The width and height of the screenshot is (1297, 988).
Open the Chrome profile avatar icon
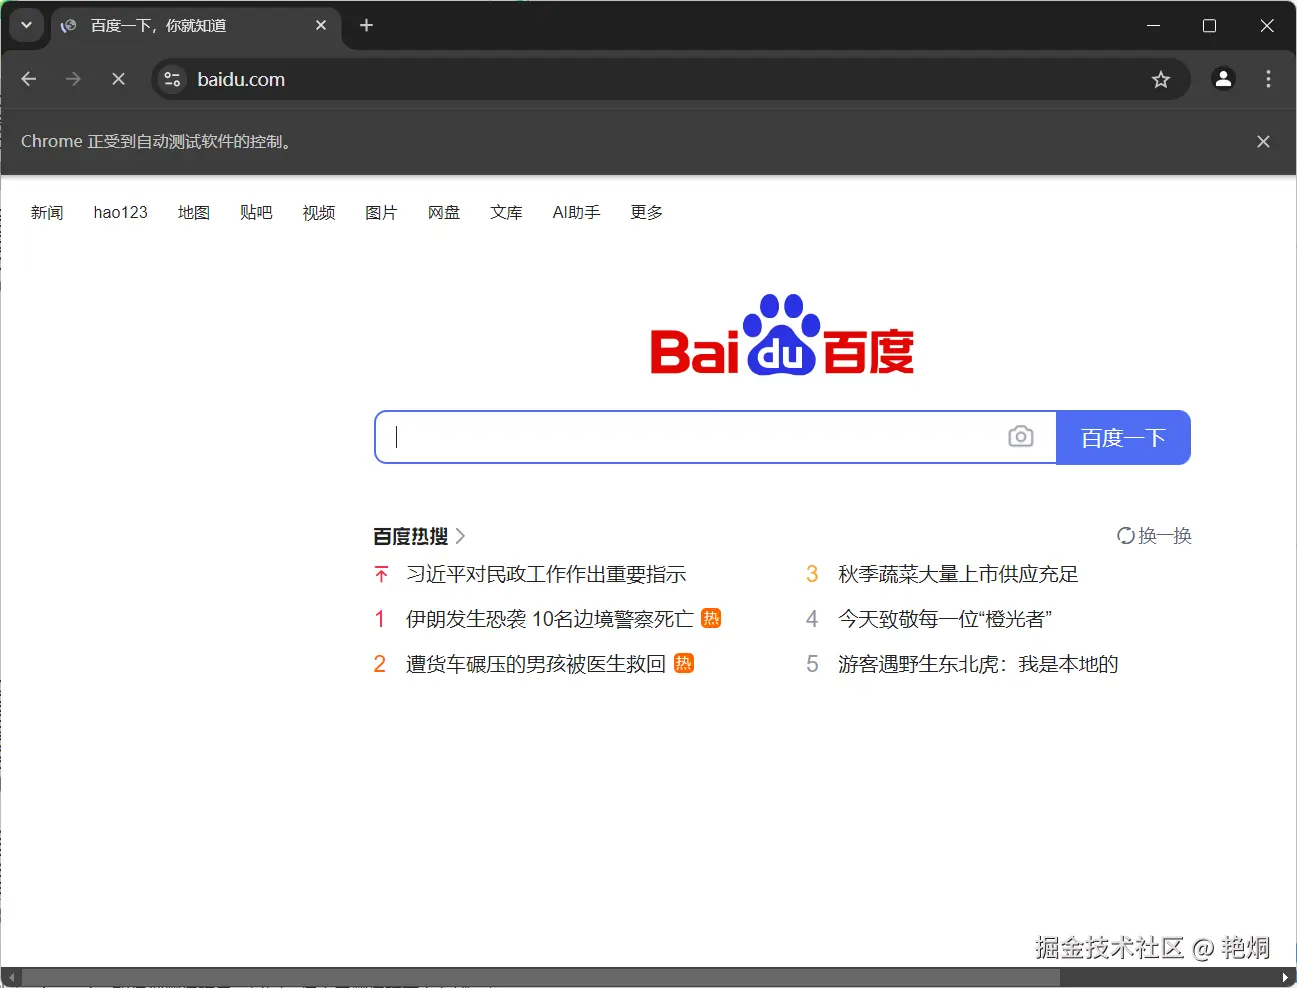pos(1223,79)
